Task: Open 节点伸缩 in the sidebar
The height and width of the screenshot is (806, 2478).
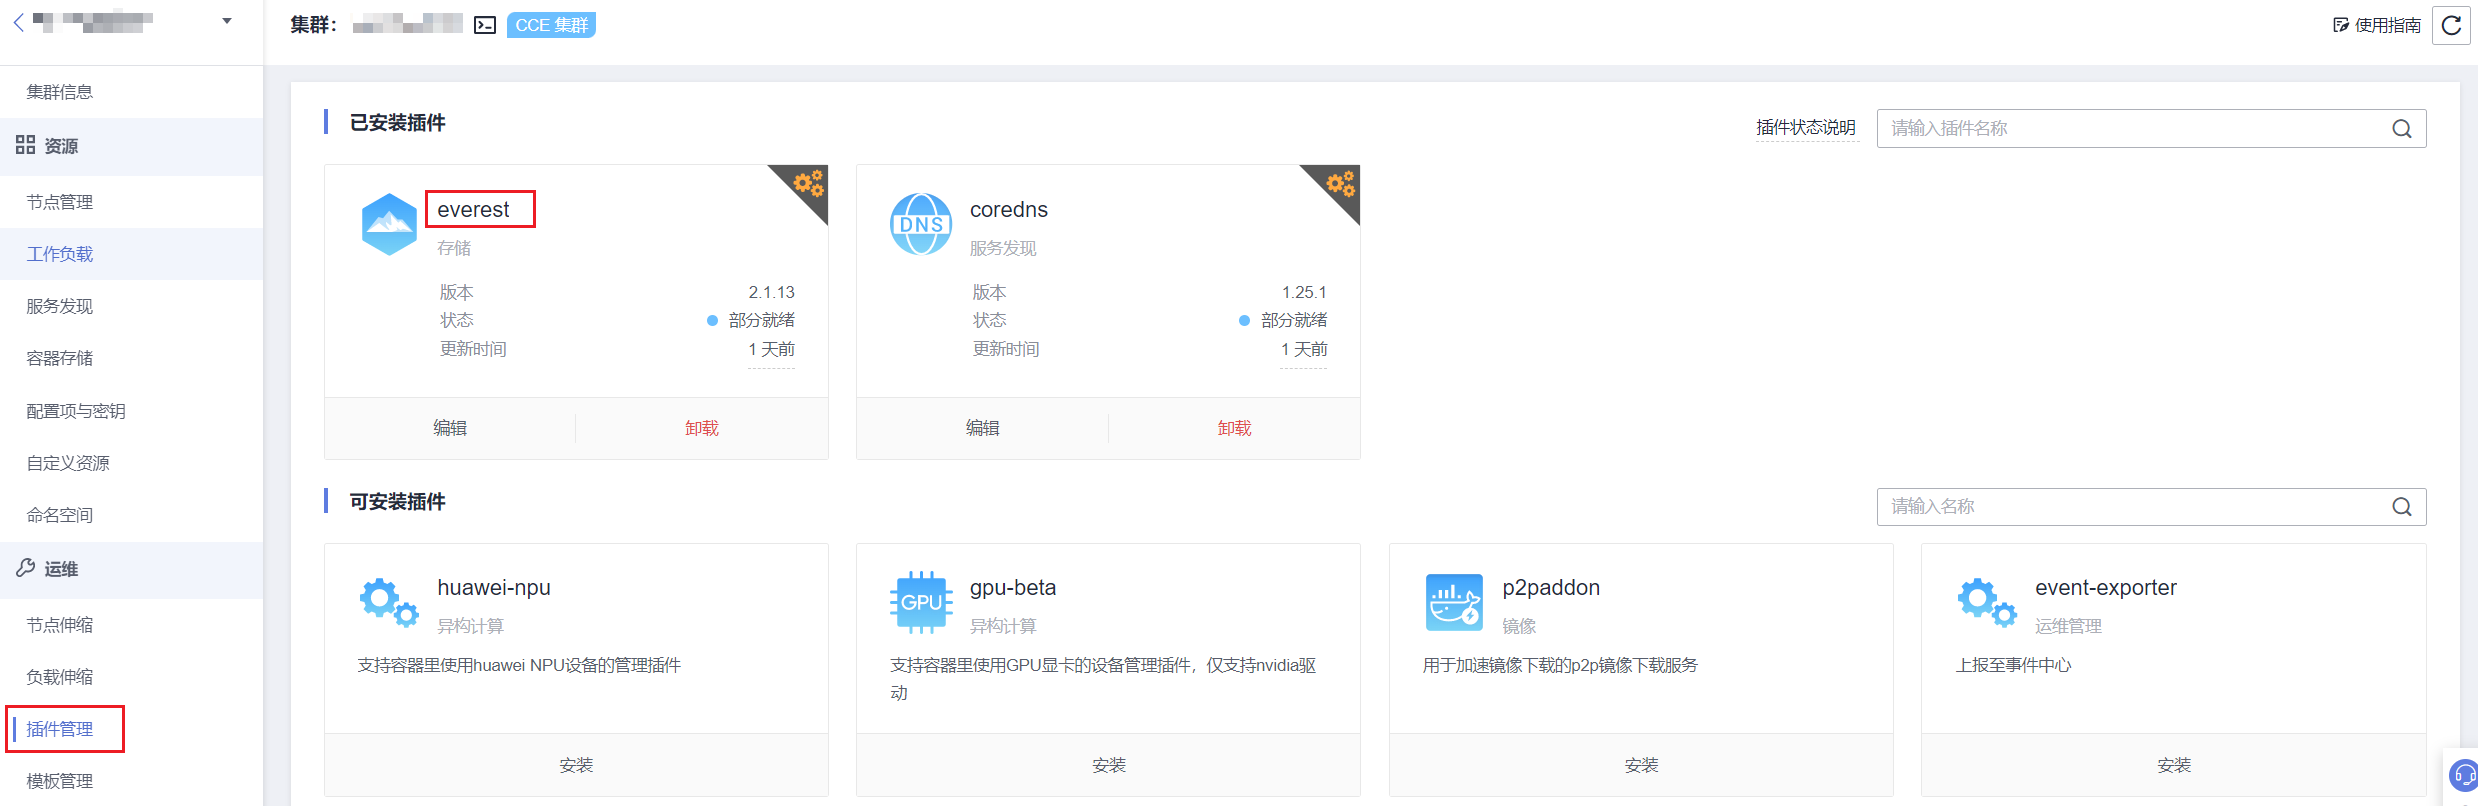Action: [60, 625]
